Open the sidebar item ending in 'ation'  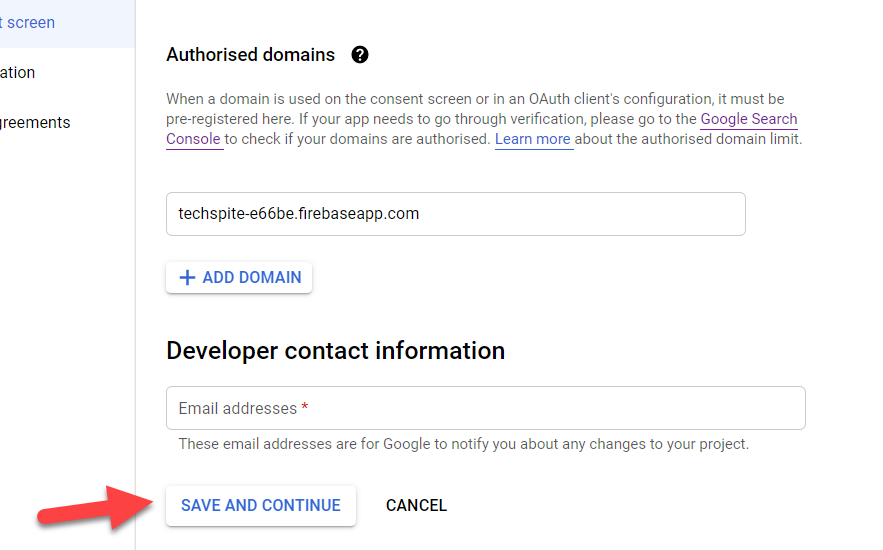coord(18,72)
